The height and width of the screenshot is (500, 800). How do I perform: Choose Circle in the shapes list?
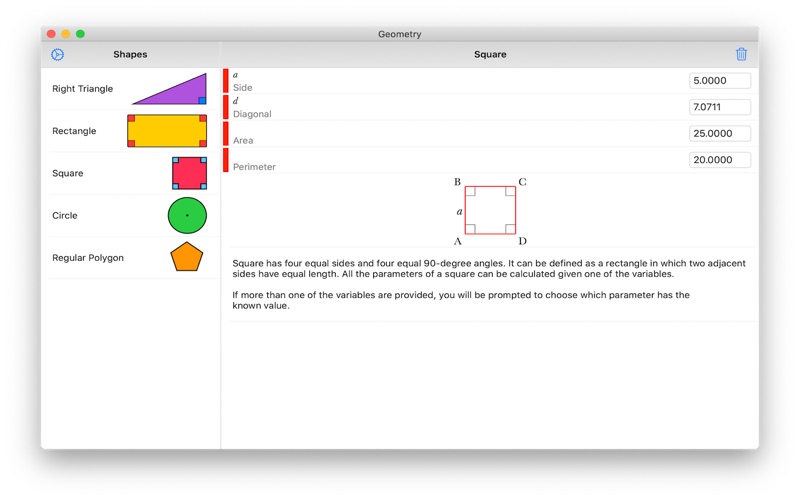click(x=65, y=215)
